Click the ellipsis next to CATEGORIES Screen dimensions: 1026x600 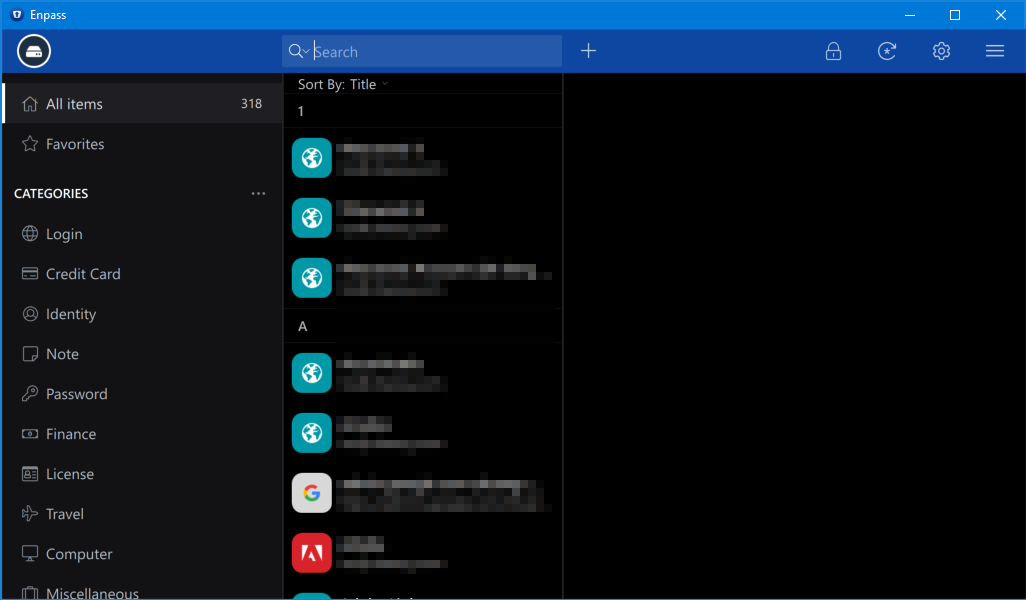click(x=259, y=193)
